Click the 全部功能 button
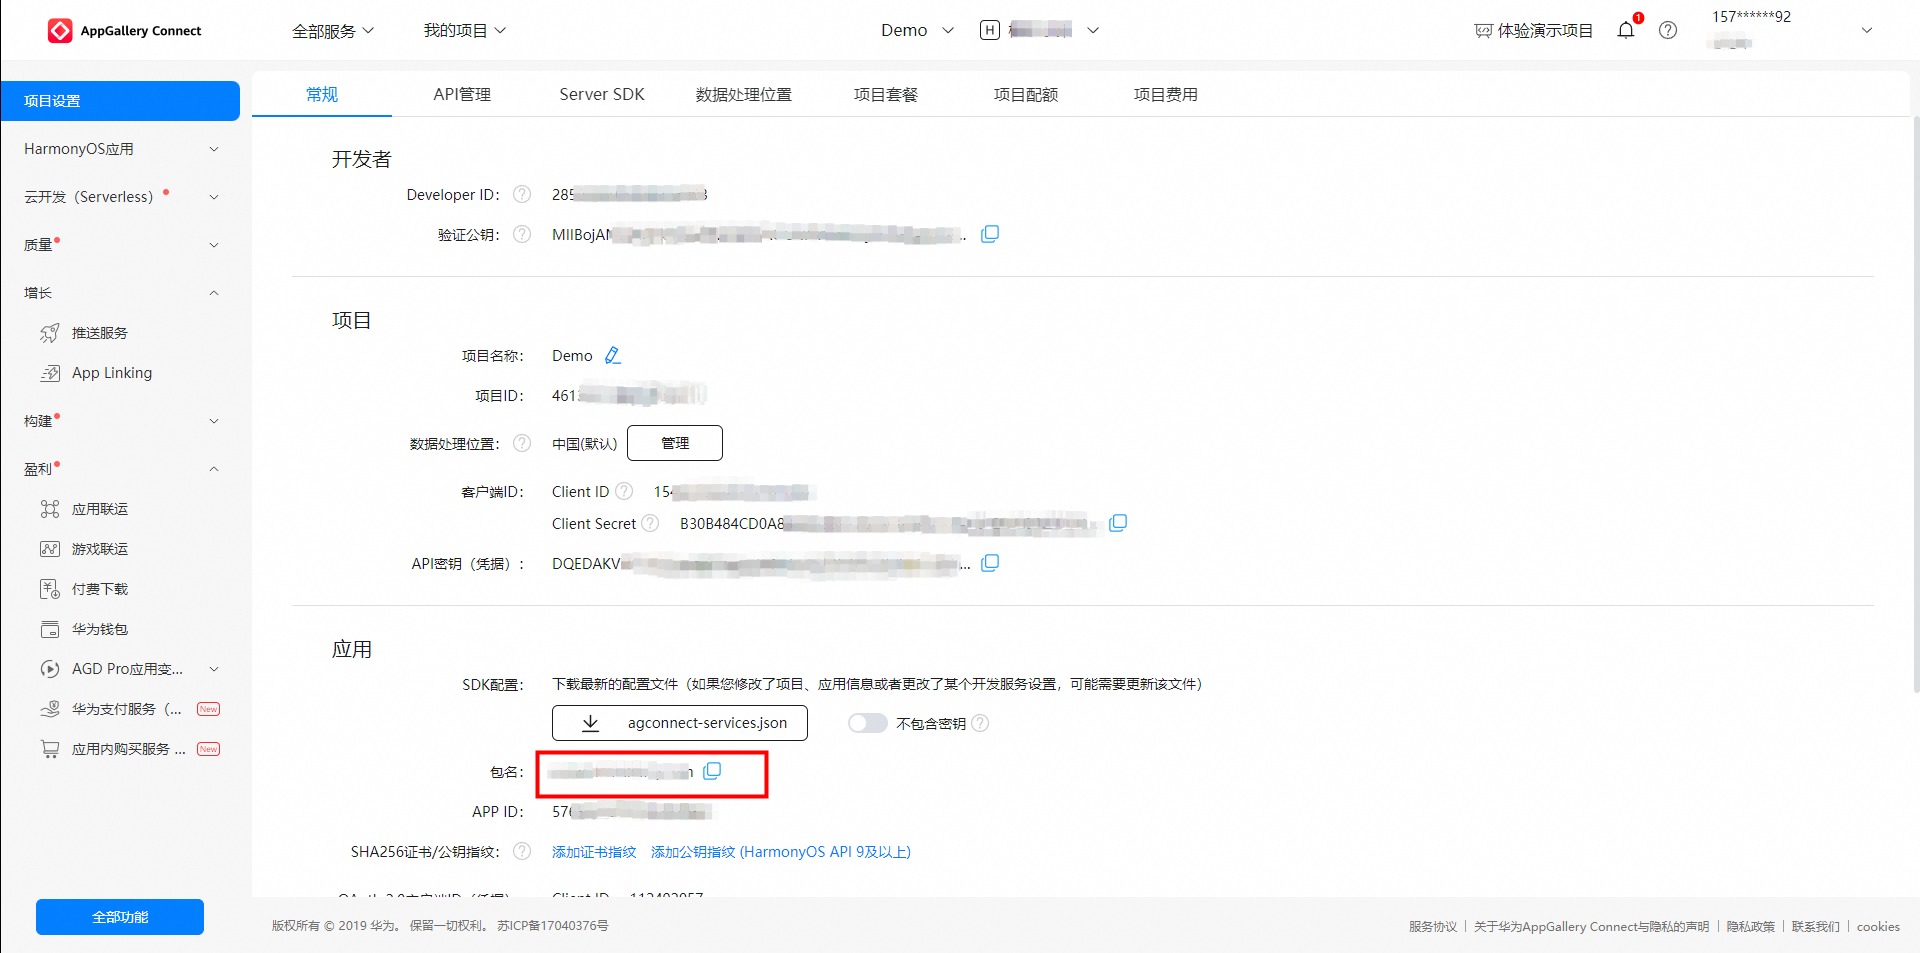This screenshot has height=953, width=1920. (x=120, y=917)
